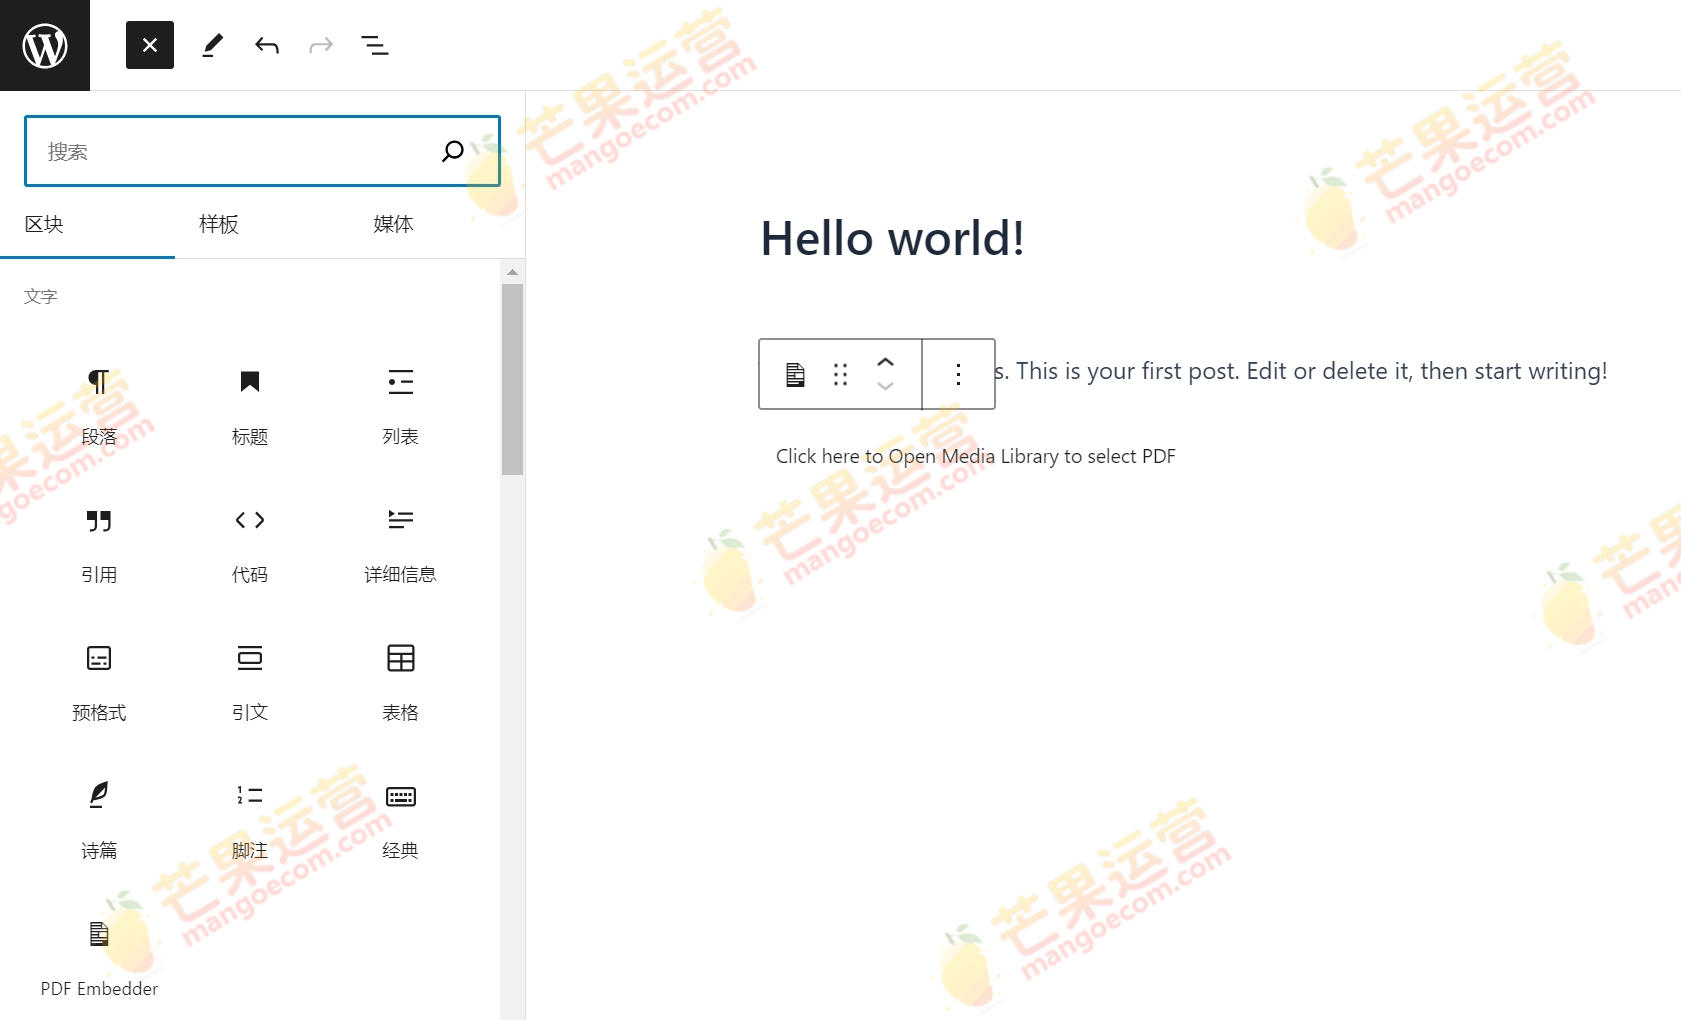
Task: Select the editing pencil tool
Action: [x=211, y=44]
